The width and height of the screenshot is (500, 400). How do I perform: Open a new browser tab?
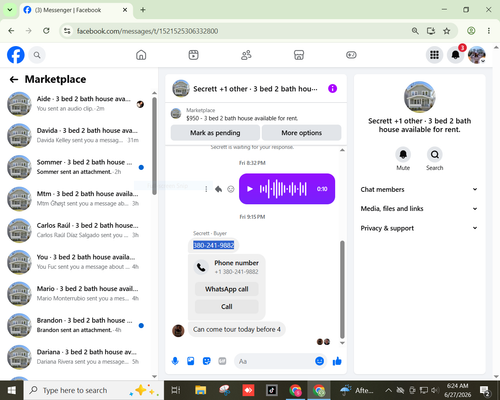[143, 10]
